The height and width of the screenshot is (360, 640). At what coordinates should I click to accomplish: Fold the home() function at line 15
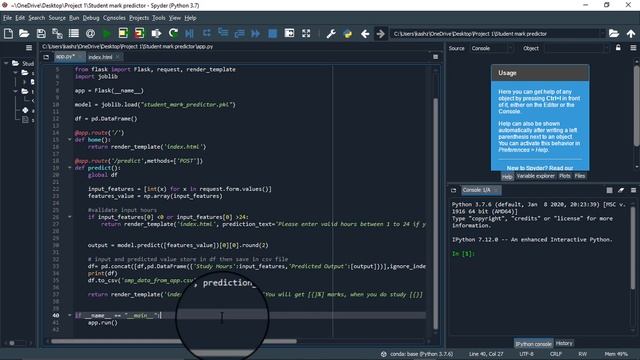pos(69,140)
